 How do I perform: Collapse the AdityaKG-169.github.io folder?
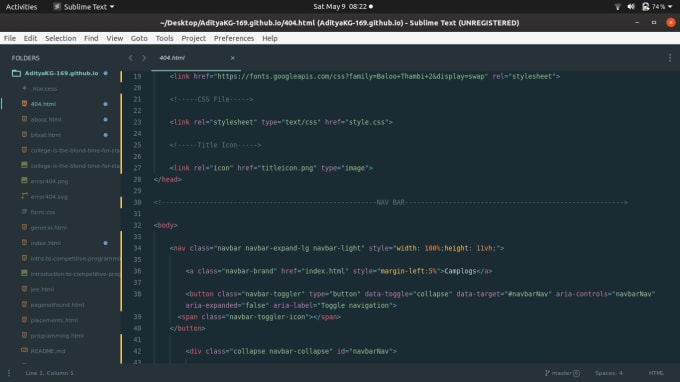(61, 73)
